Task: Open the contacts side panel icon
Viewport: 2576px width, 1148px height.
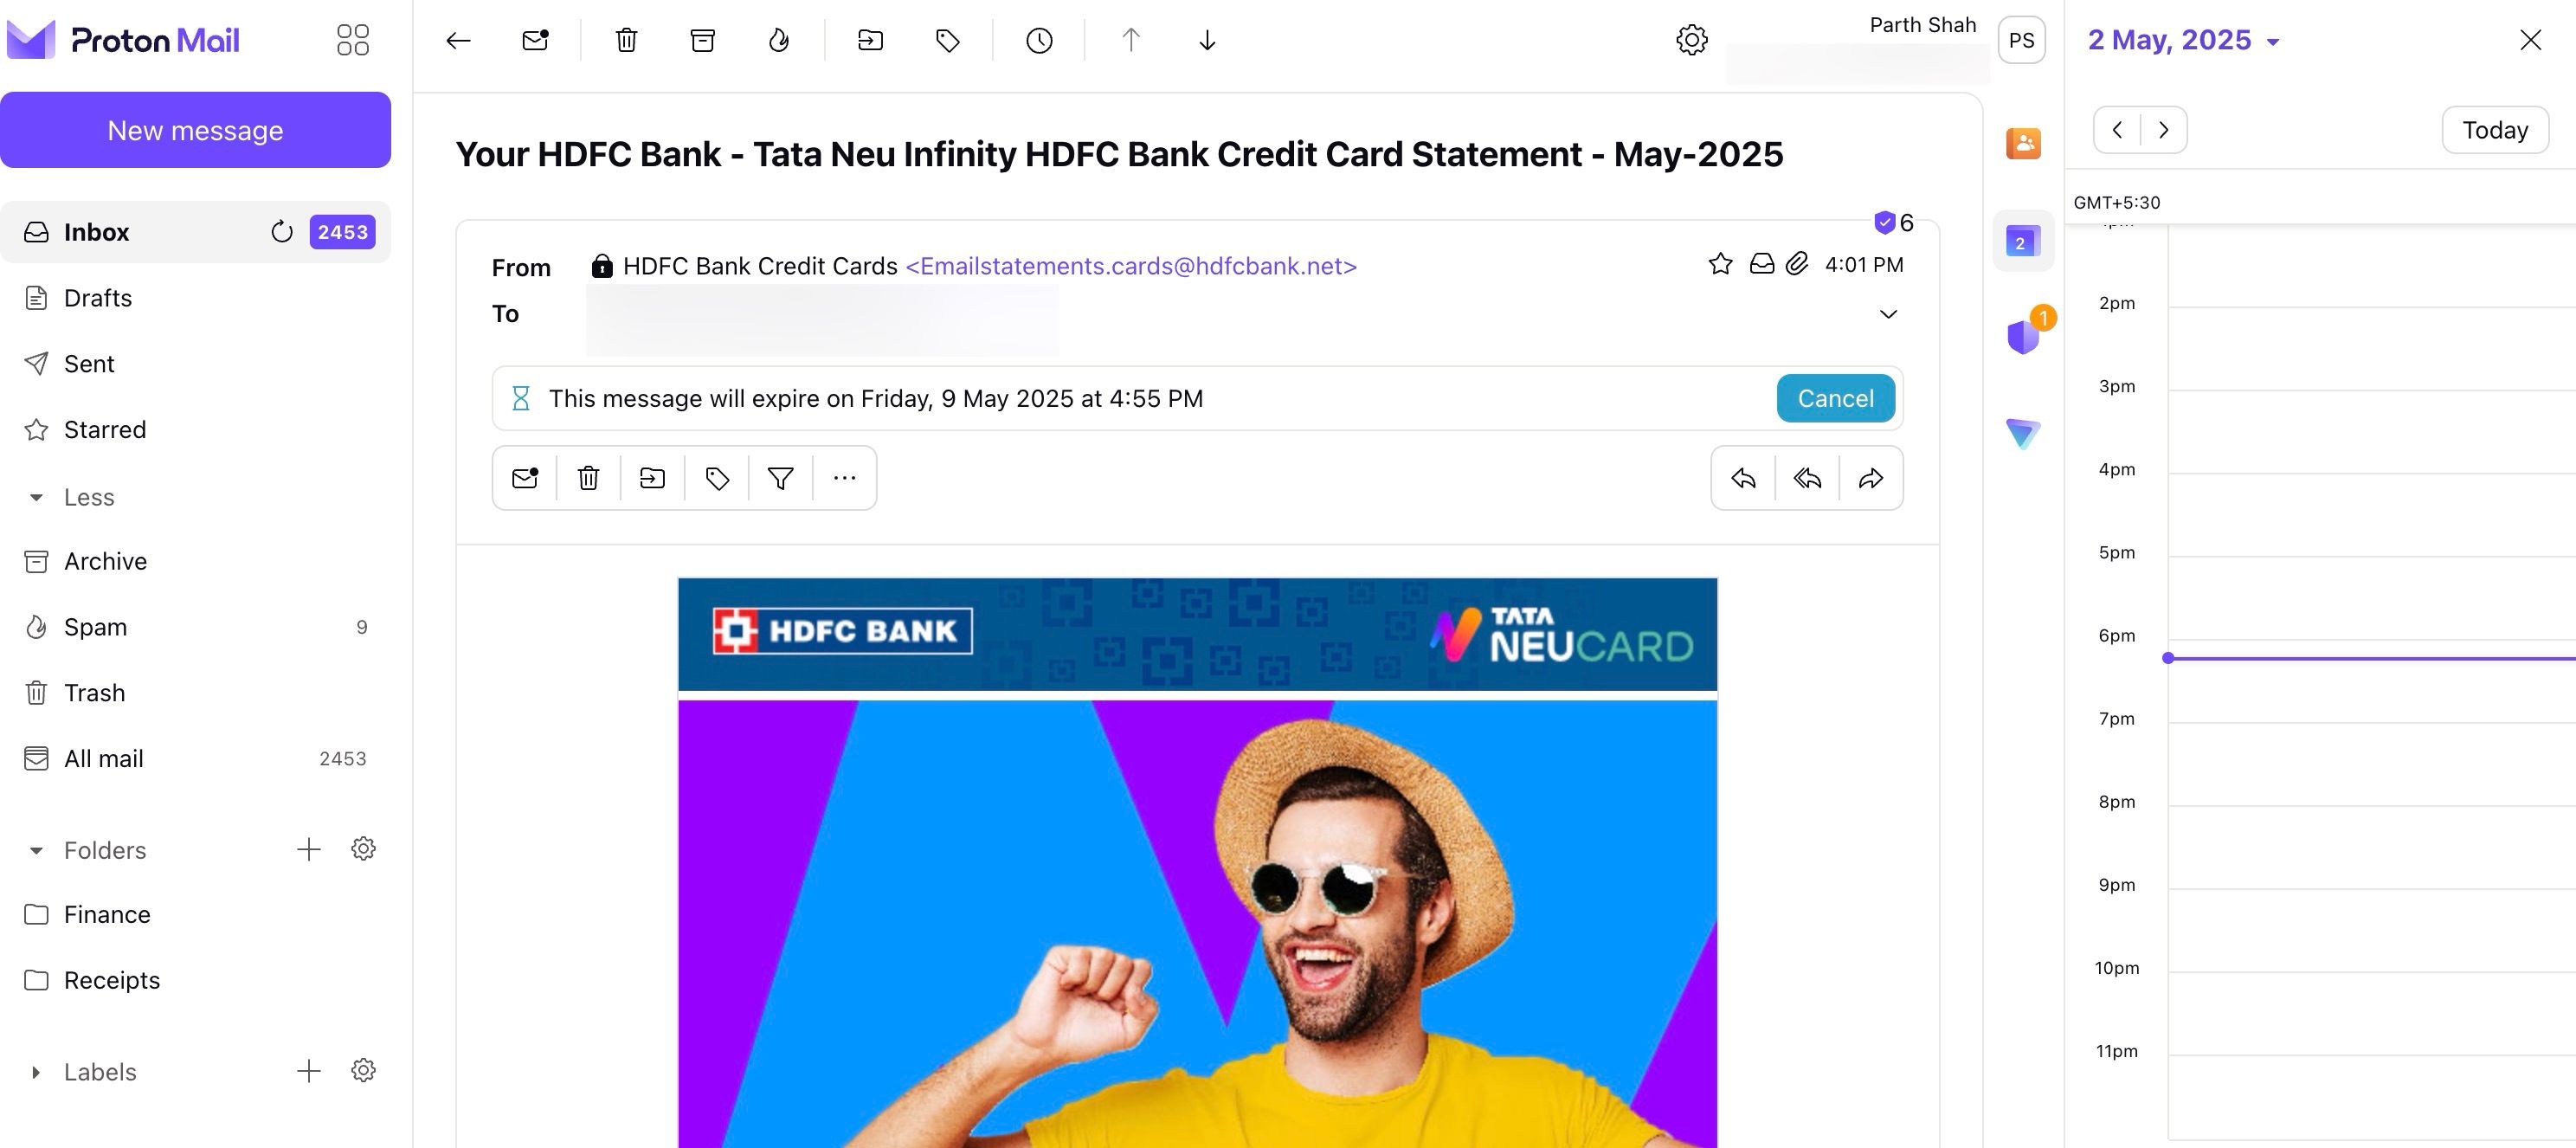Action: click(2022, 143)
